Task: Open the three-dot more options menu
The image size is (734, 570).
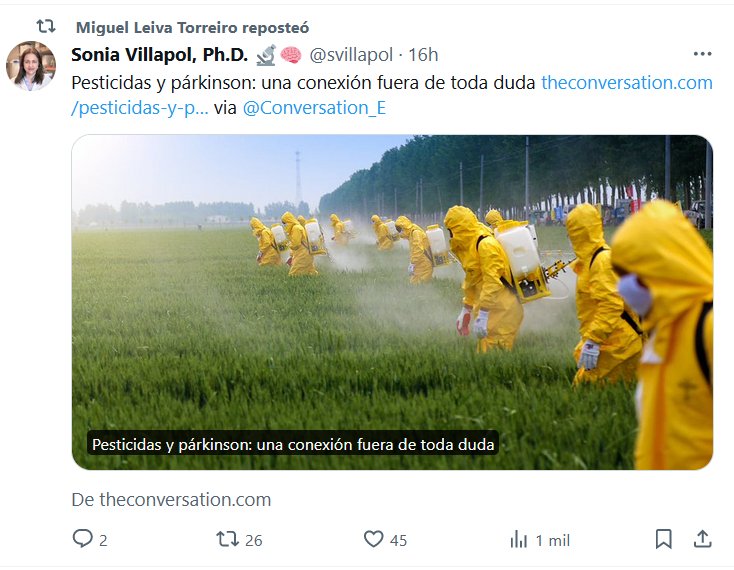Action: click(703, 54)
